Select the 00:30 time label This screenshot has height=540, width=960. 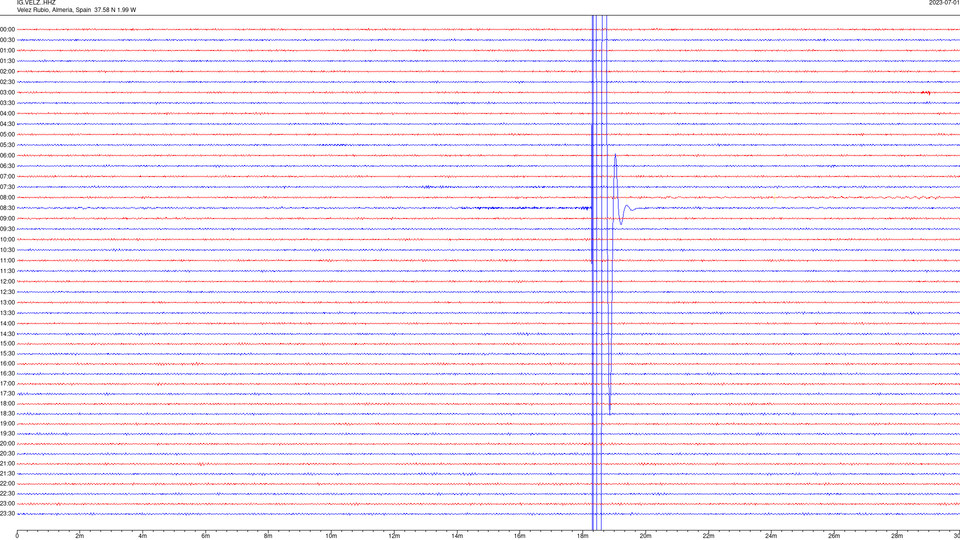pyautogui.click(x=7, y=40)
